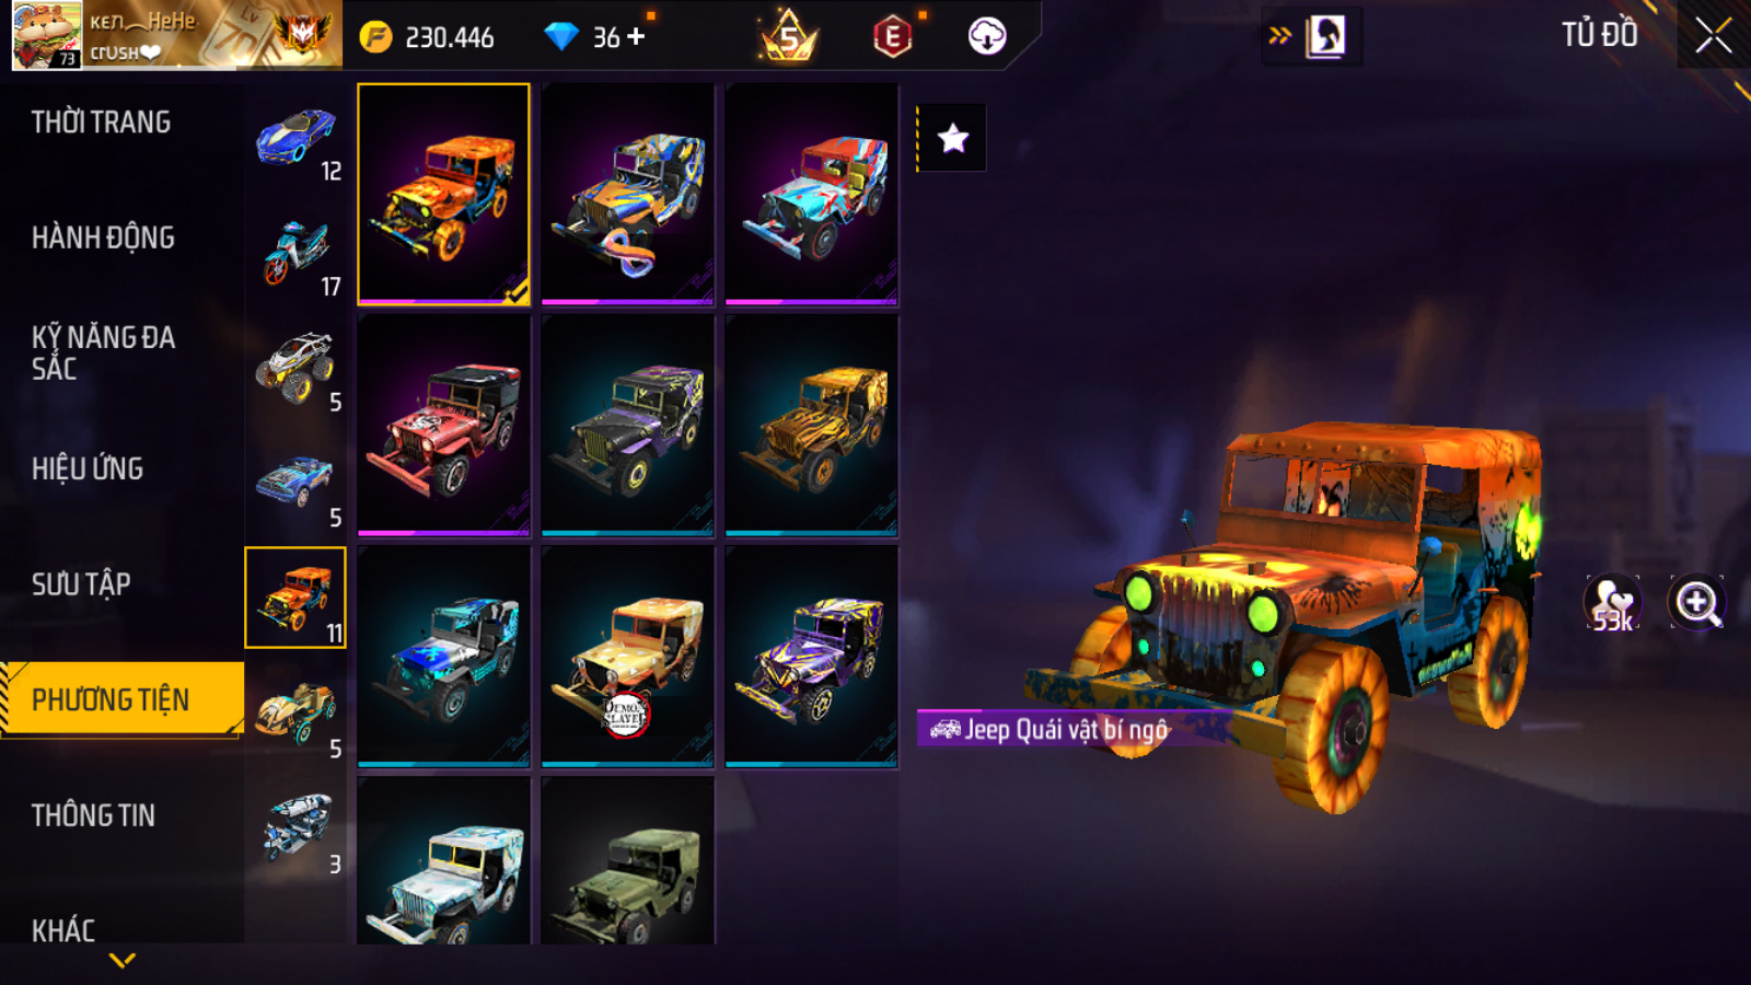
Task: Open the crown rank 5 icon
Action: (788, 36)
